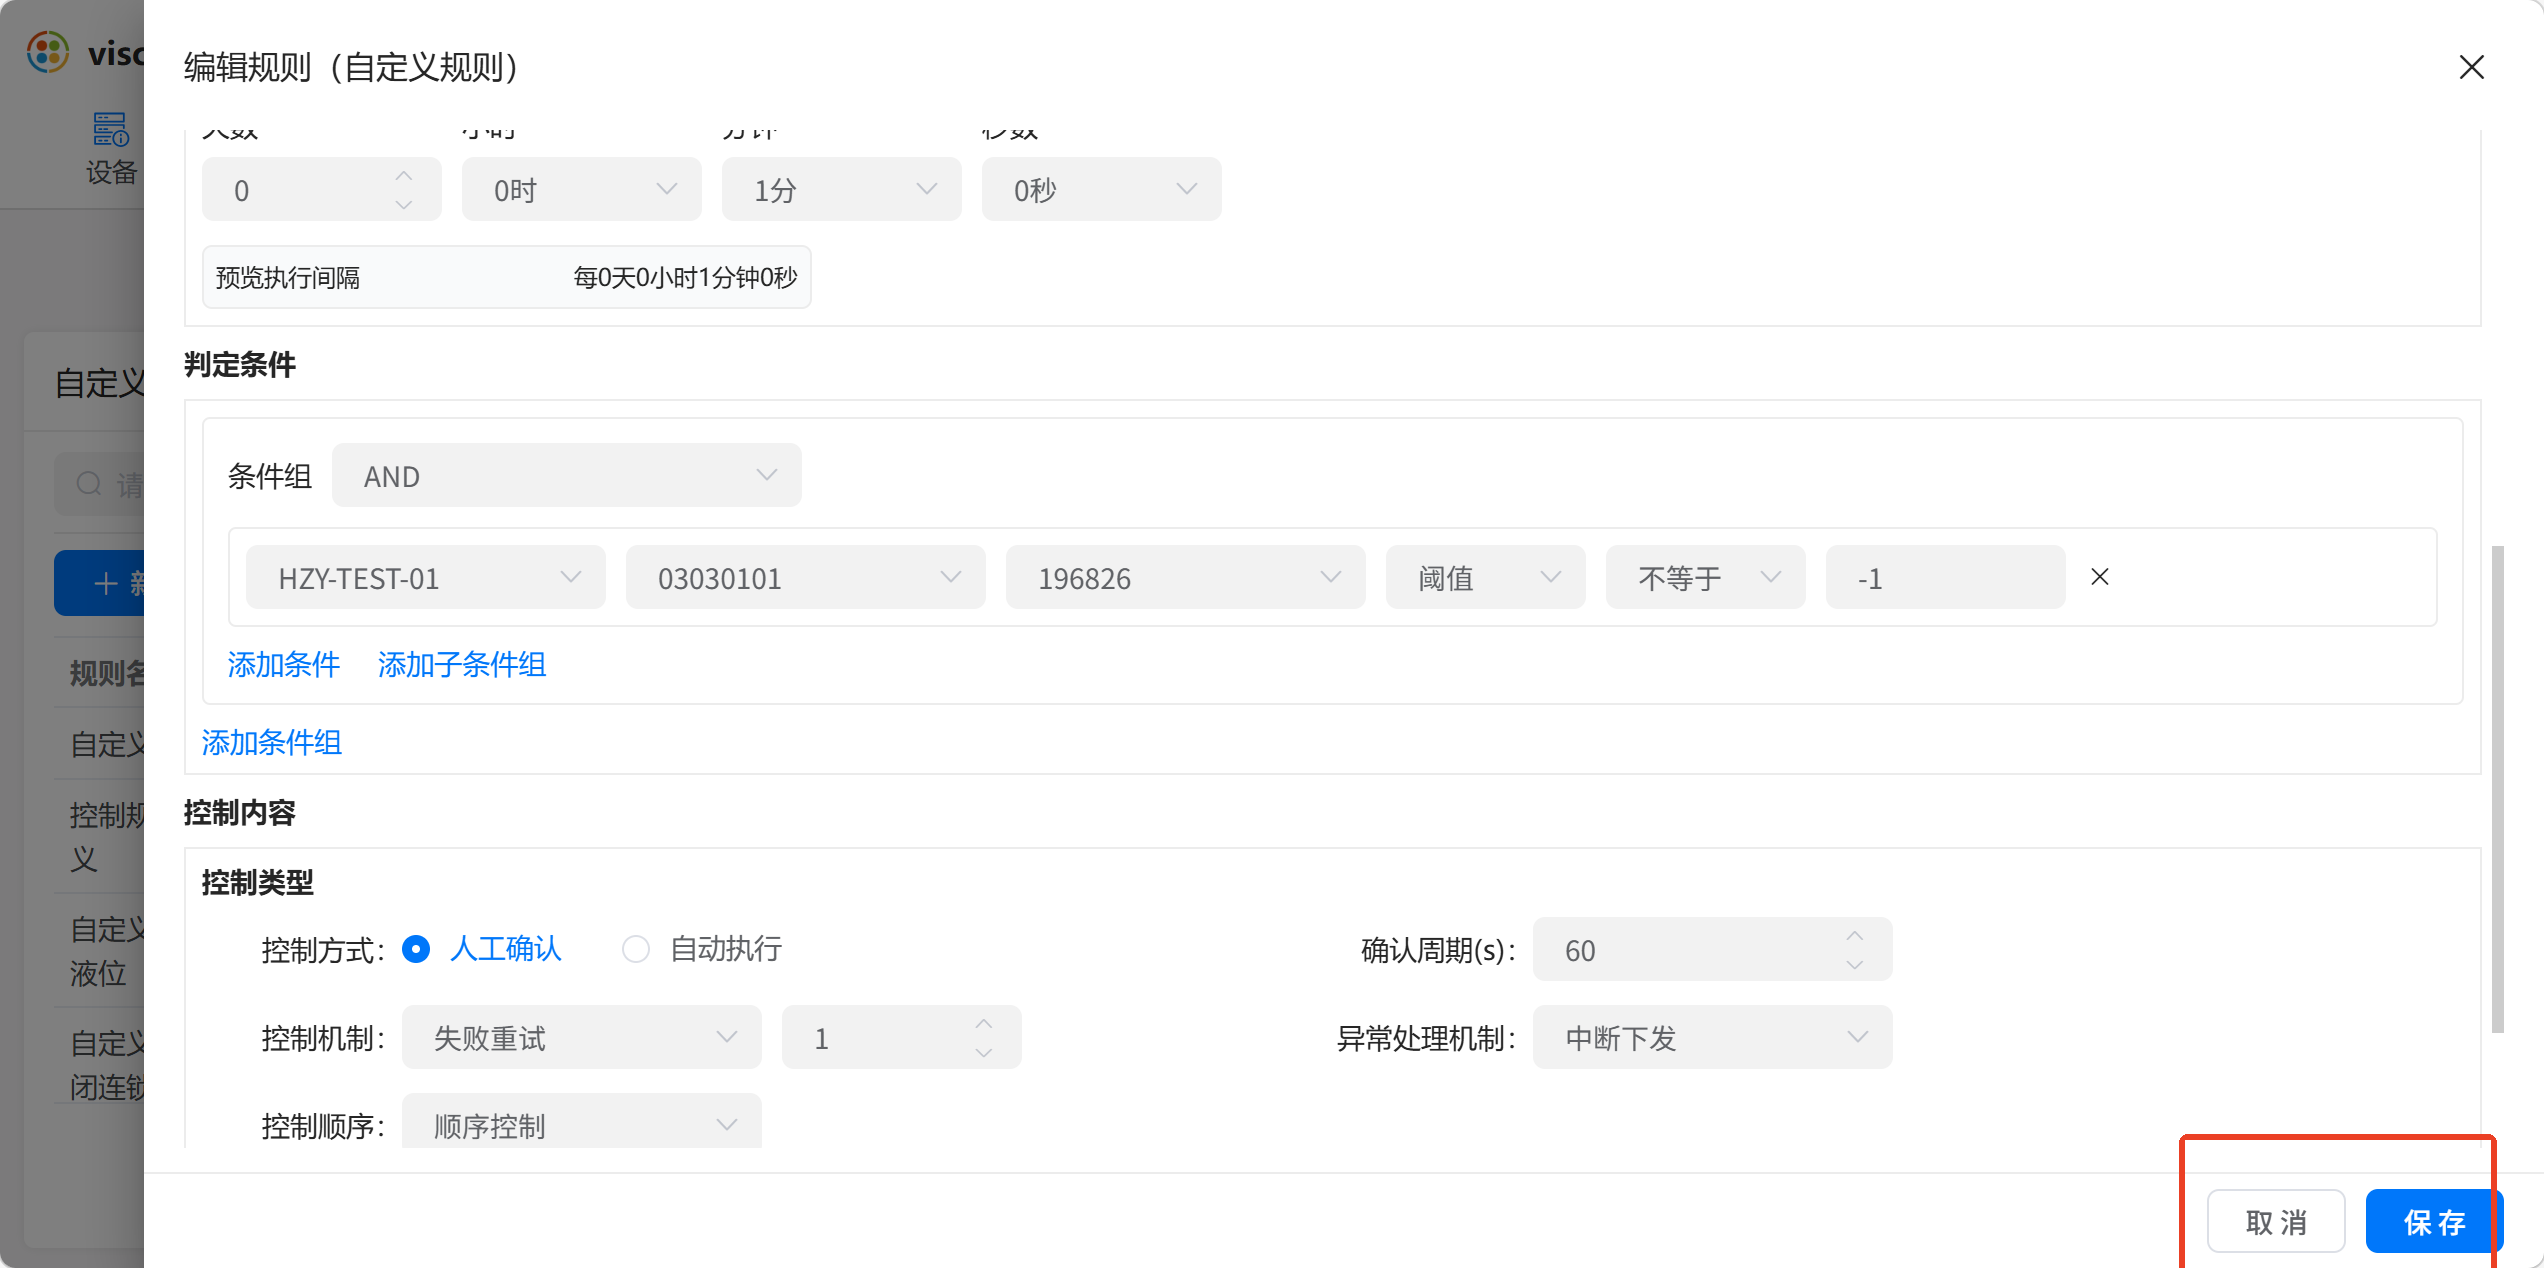Click the 控制类型 heading
Image resolution: width=2544 pixels, height=1268 pixels.
click(x=258, y=882)
